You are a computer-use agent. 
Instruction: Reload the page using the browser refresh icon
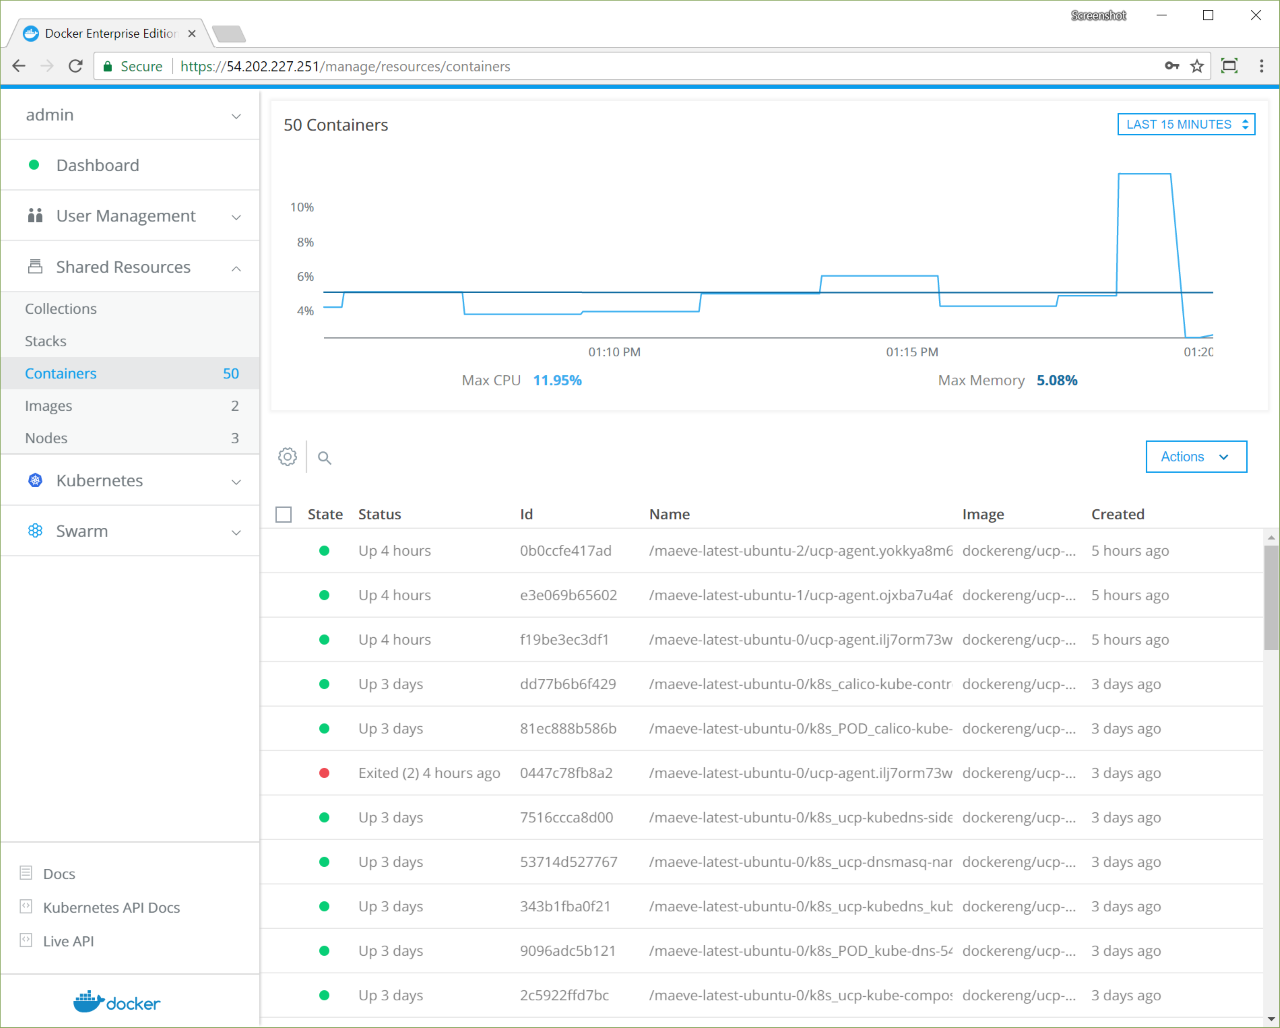(x=75, y=66)
